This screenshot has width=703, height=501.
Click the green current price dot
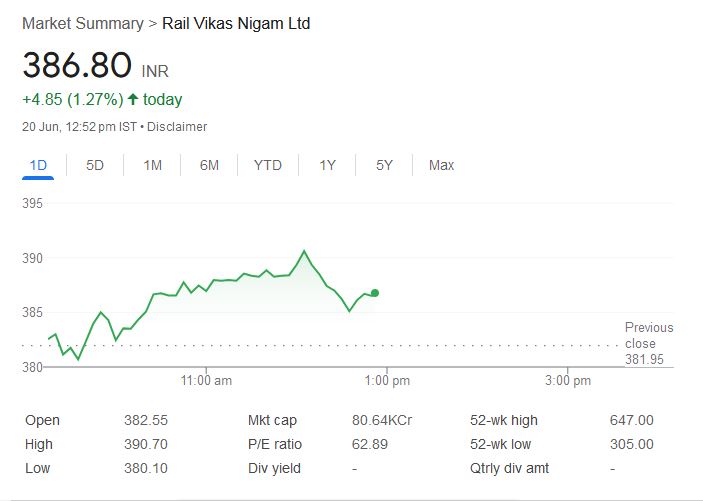pyautogui.click(x=375, y=293)
